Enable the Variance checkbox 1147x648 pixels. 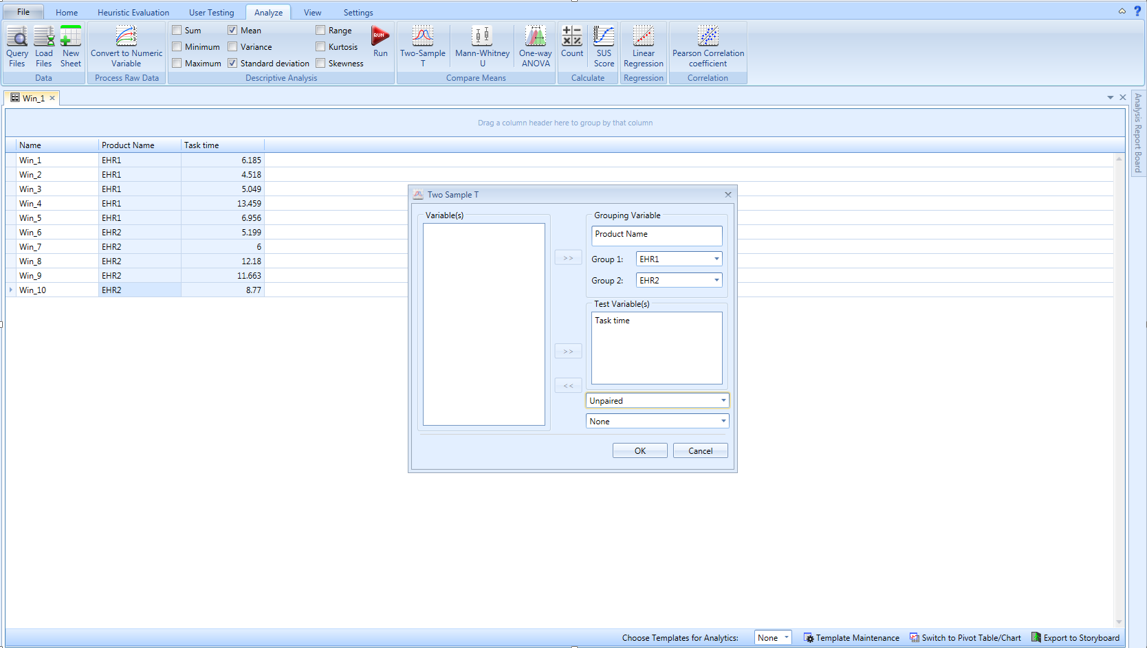[233, 47]
